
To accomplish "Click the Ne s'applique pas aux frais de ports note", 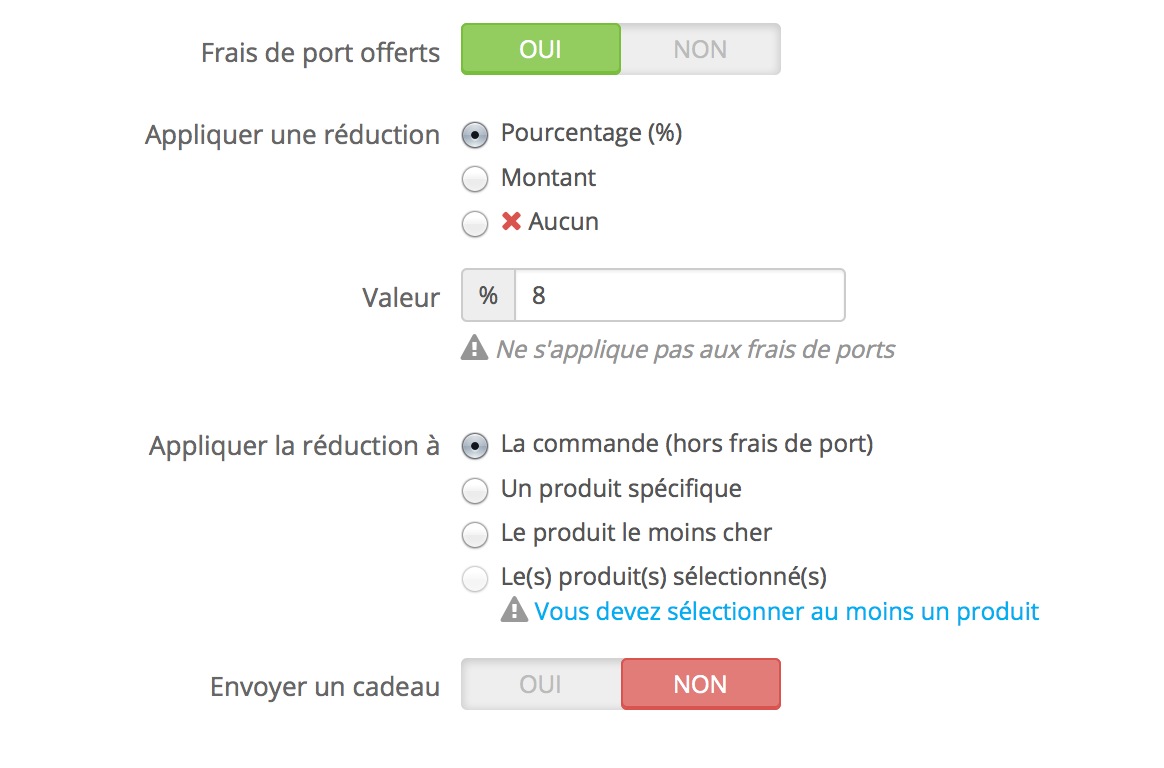I will [x=696, y=349].
